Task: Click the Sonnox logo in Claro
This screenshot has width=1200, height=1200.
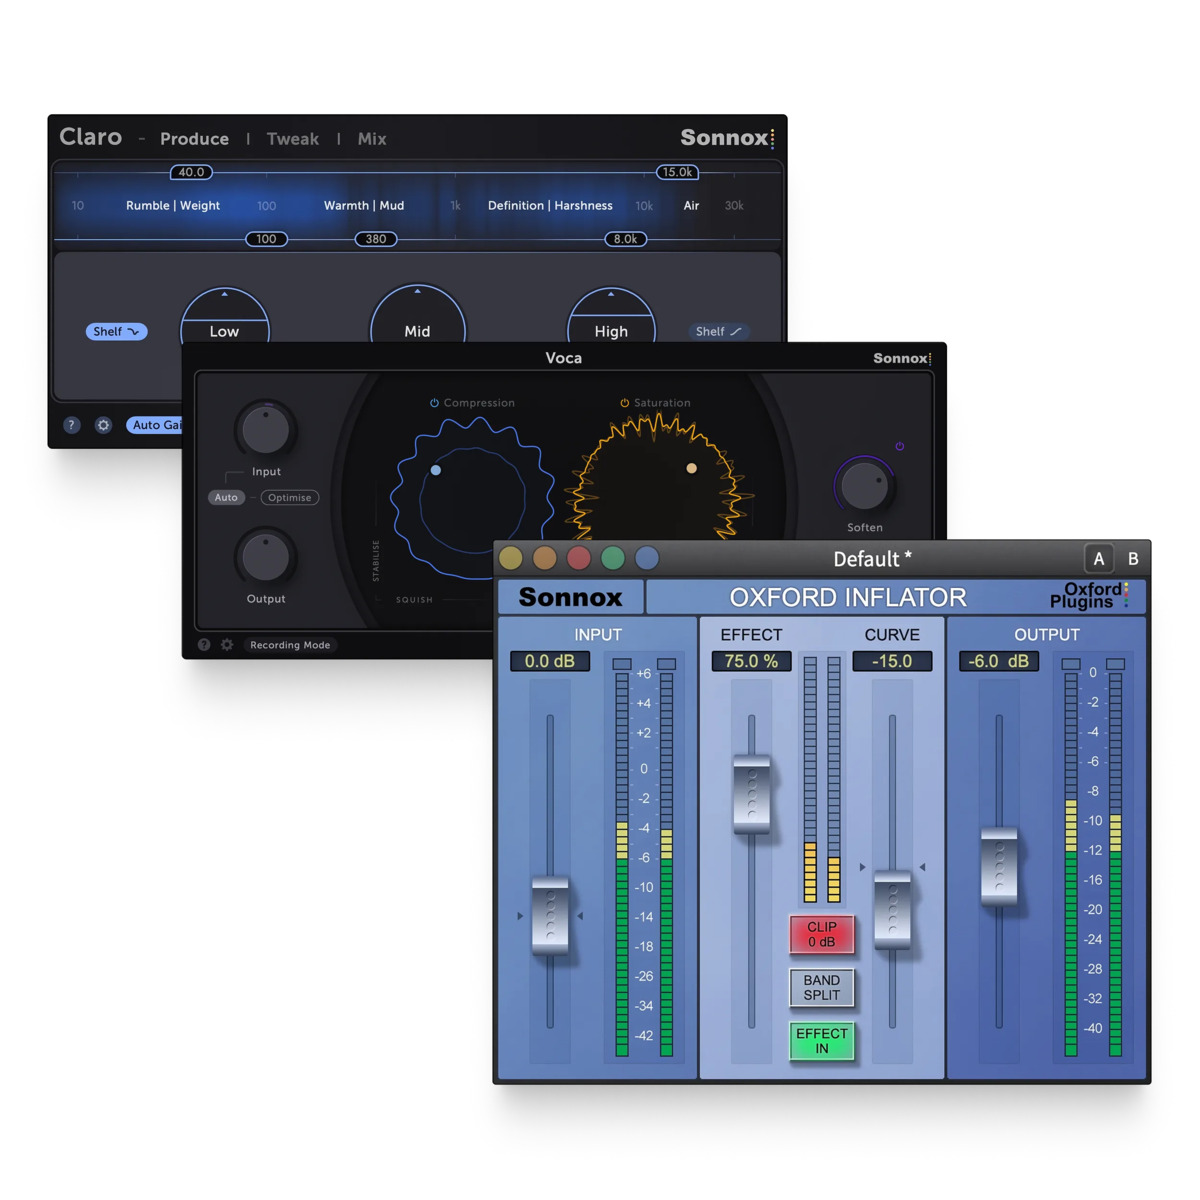Action: (x=727, y=138)
